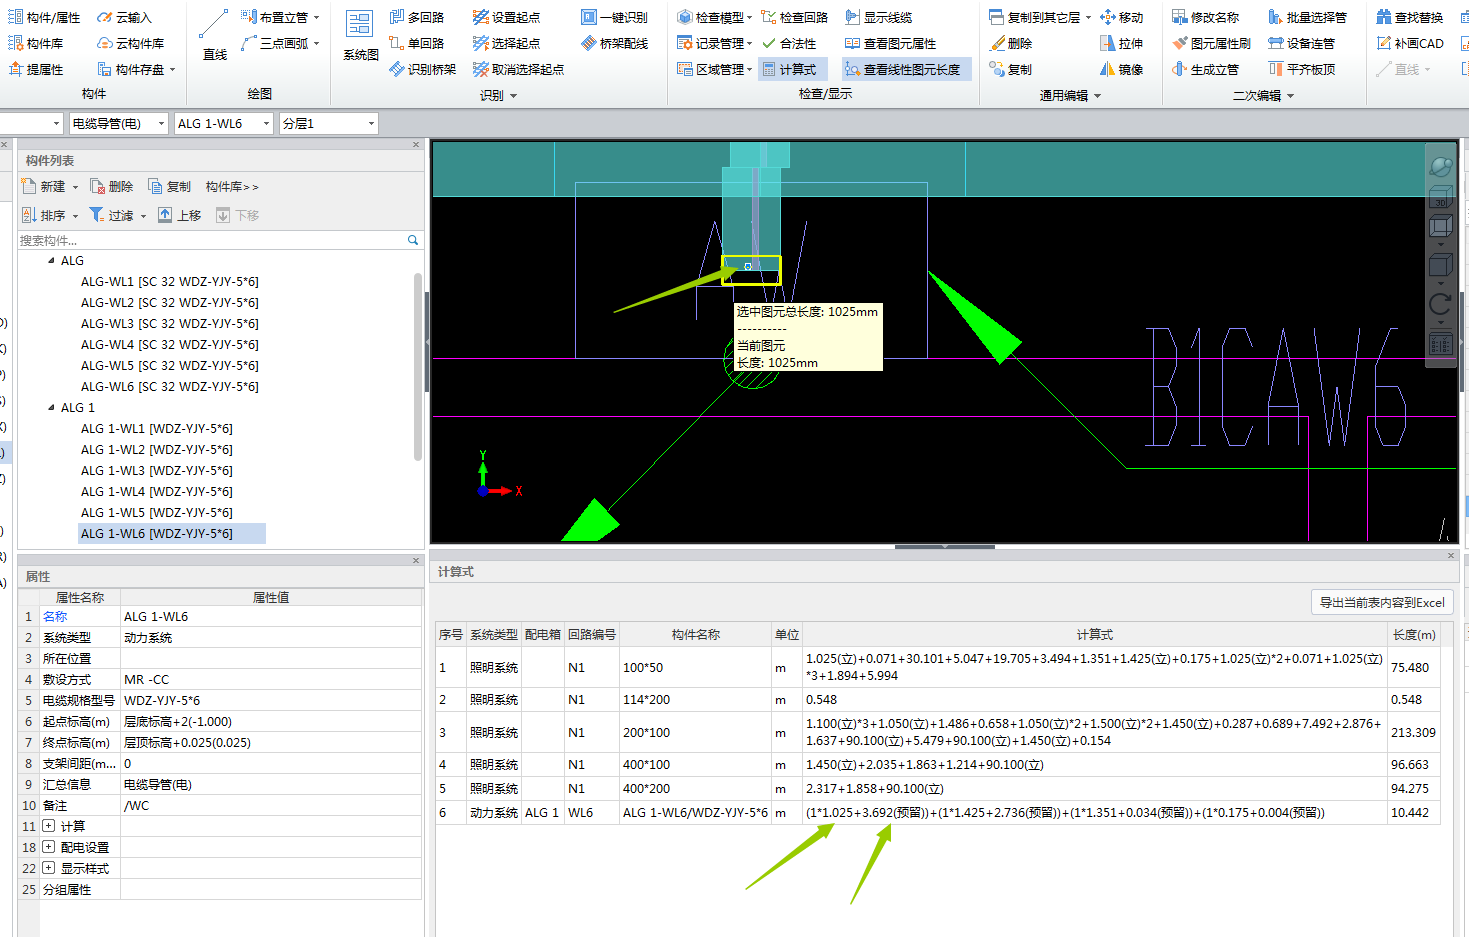Open the 区域管理 dropdown

point(749,70)
